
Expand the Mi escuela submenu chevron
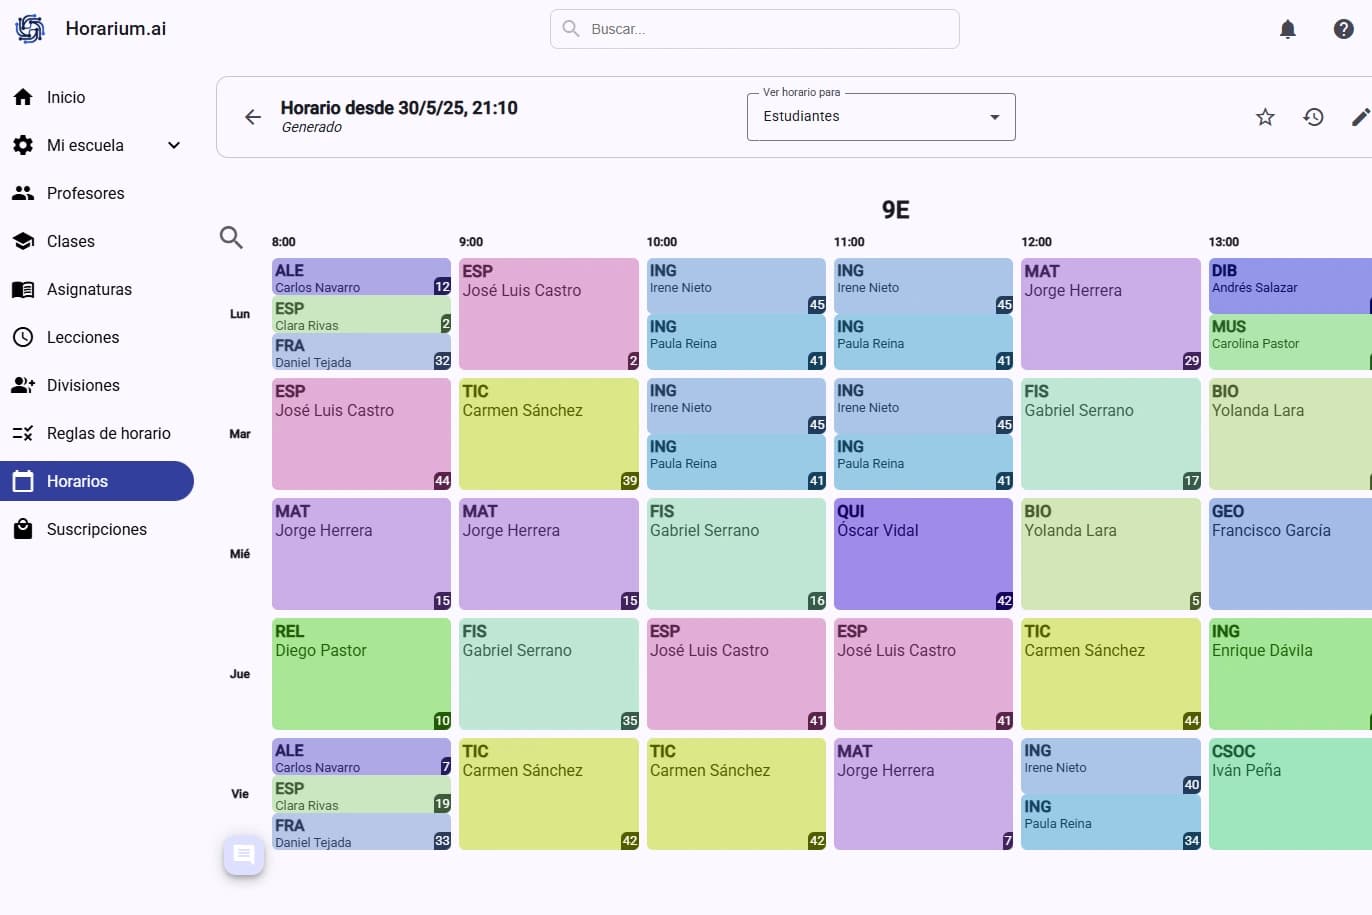[174, 145]
